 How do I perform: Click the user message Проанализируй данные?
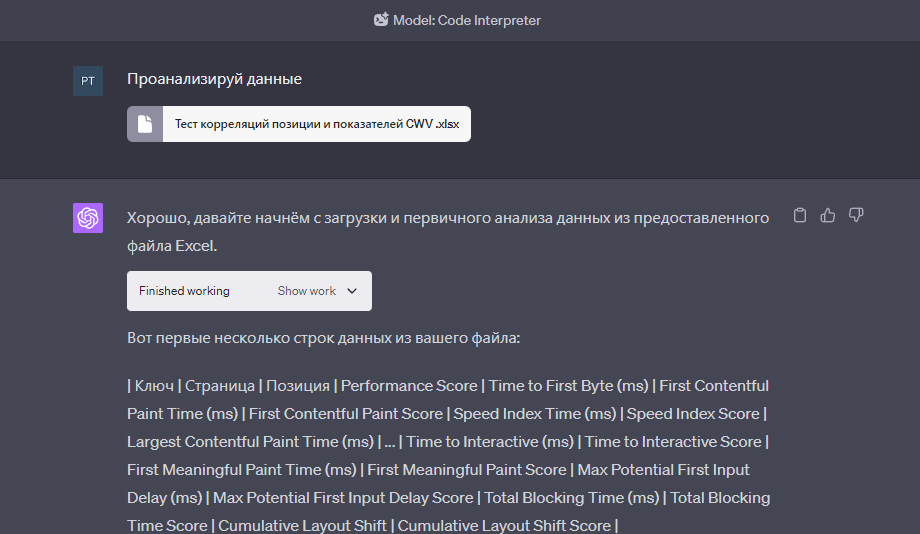(214, 79)
